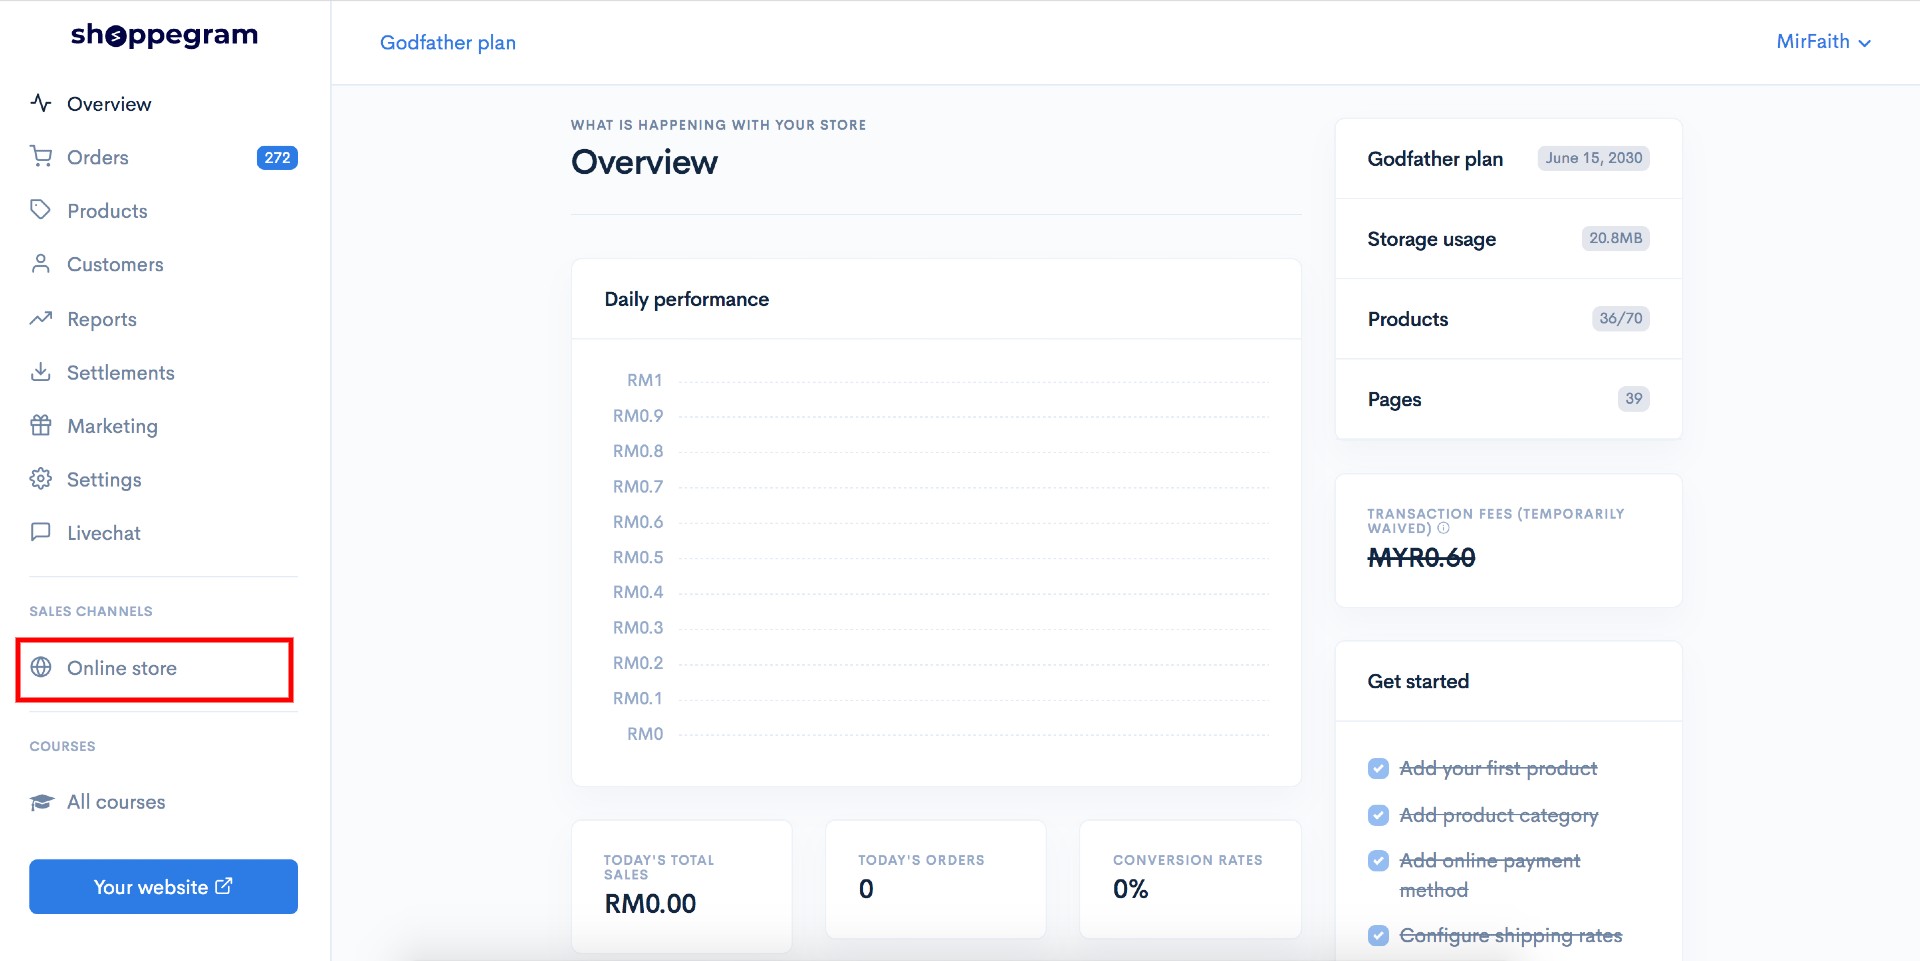Toggle the 'Add online payment method' checkbox

pos(1378,861)
